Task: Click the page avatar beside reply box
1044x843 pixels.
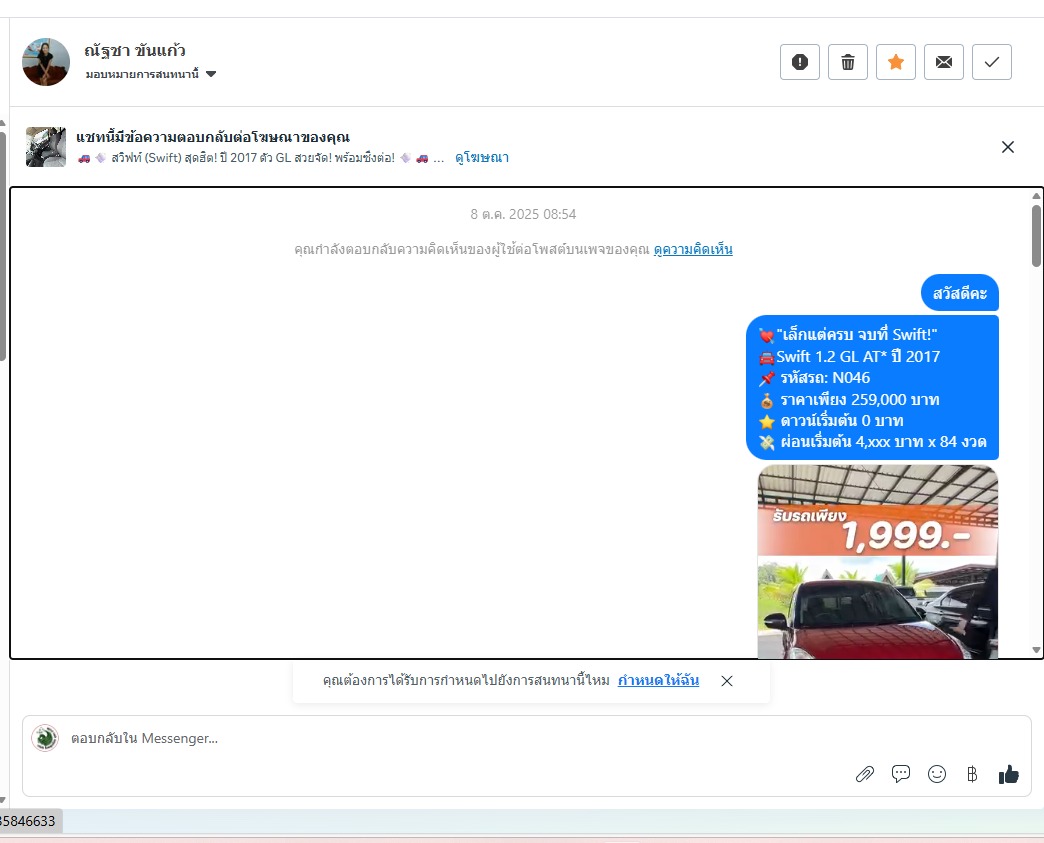Action: (x=45, y=738)
